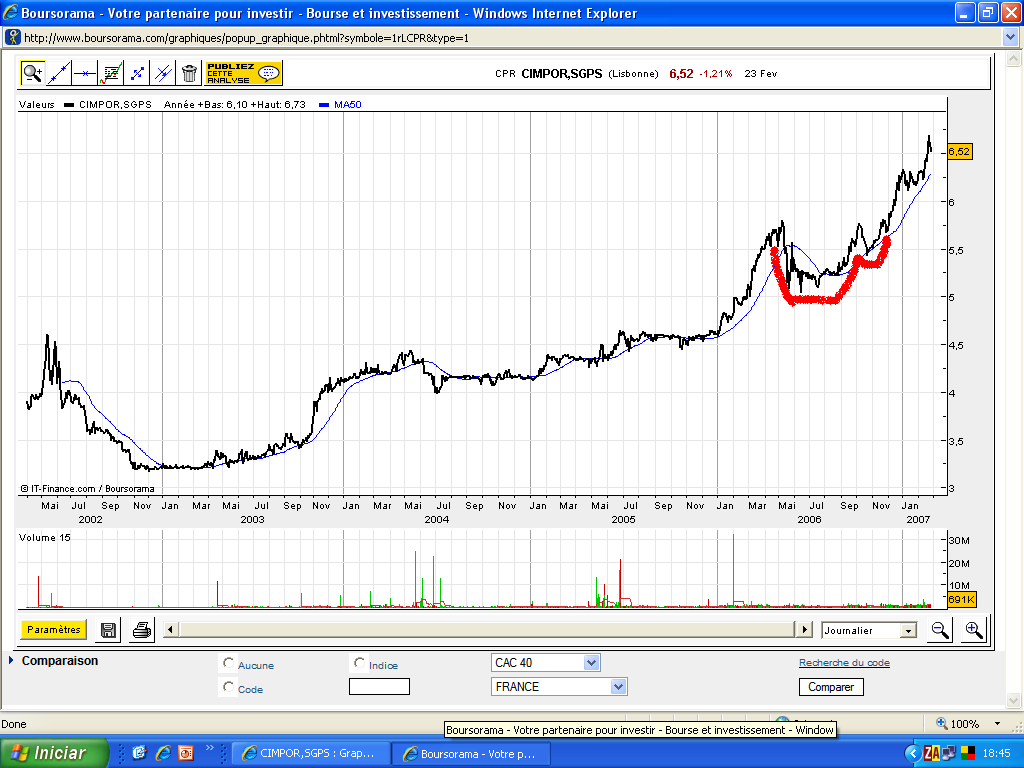Expand the FRANCE country dropdown
The width and height of the screenshot is (1024, 768).
pyautogui.click(x=559, y=687)
